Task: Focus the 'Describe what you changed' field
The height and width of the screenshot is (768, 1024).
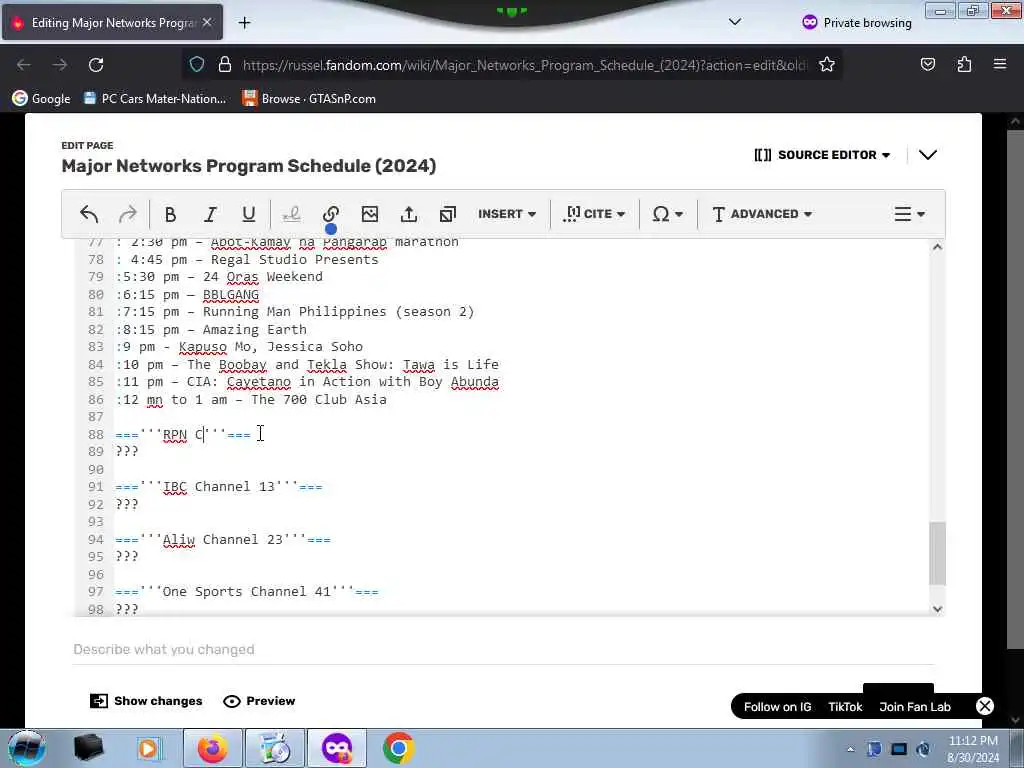Action: pyautogui.click(x=503, y=649)
